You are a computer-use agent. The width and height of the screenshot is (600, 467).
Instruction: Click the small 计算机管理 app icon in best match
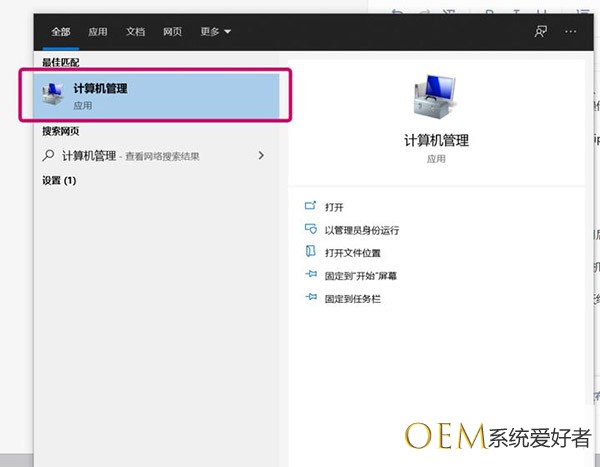coord(52,96)
